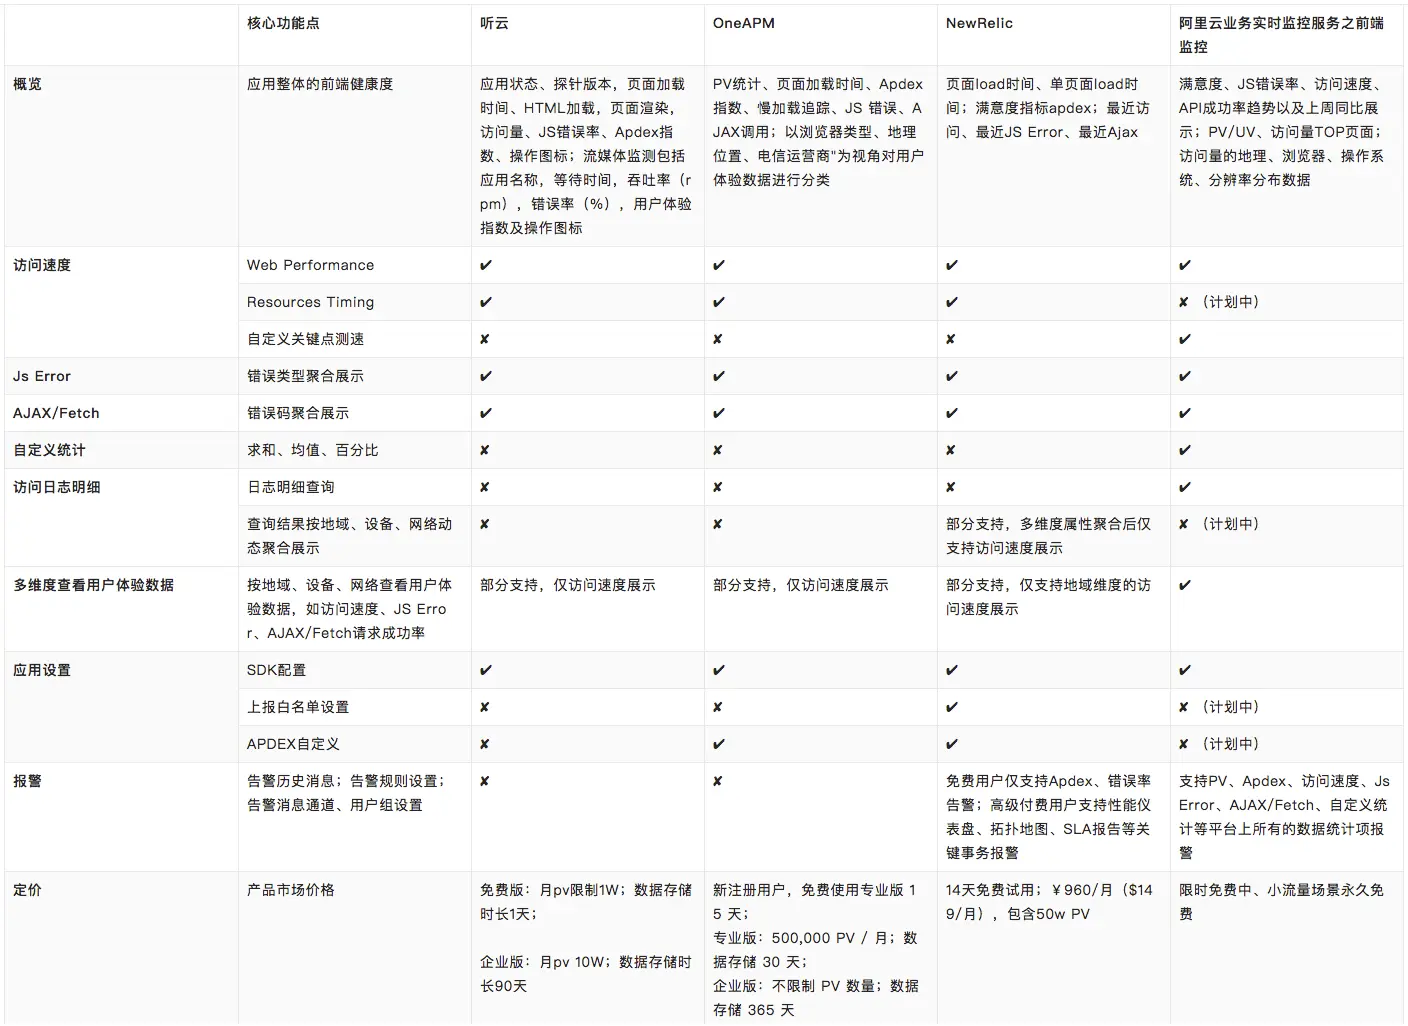Image resolution: width=1408 pixels, height=1026 pixels.
Task: Click the 访问日志明细 row label
Action: pos(57,487)
